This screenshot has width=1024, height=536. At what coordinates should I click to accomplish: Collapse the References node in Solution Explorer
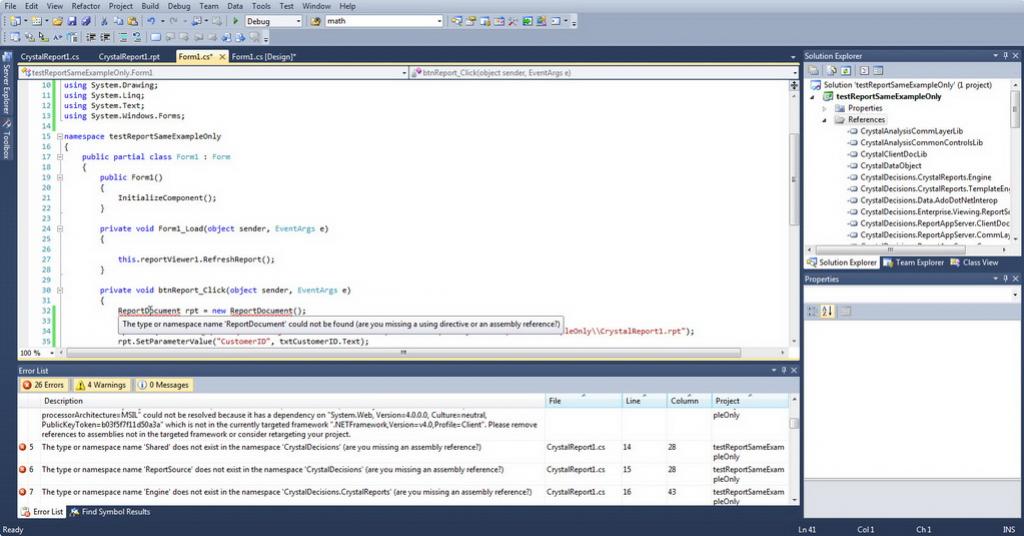pos(824,120)
